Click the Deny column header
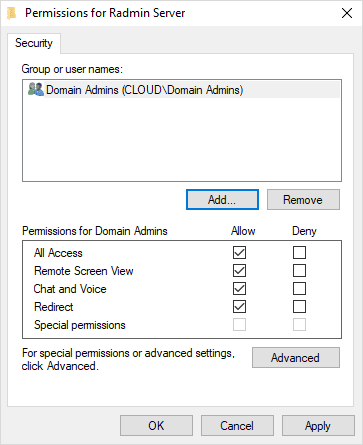The width and height of the screenshot is (363, 445). coord(304,231)
